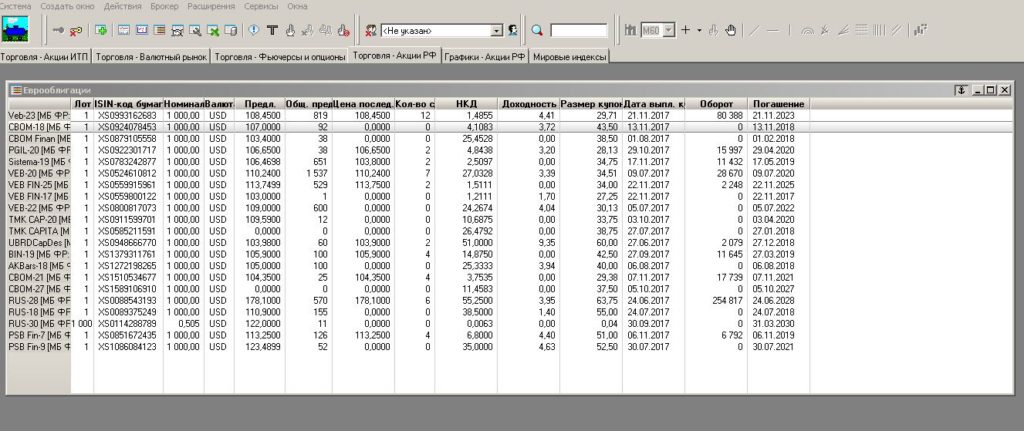This screenshot has width=1024, height=431.
Task: Click the chart candles icon before M60
Action: click(630, 30)
